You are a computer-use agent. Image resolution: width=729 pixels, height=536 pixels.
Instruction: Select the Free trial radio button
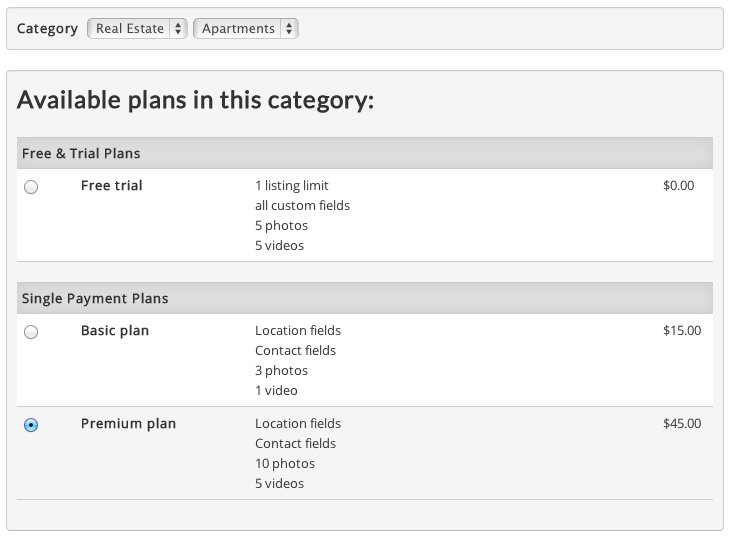tap(31, 187)
